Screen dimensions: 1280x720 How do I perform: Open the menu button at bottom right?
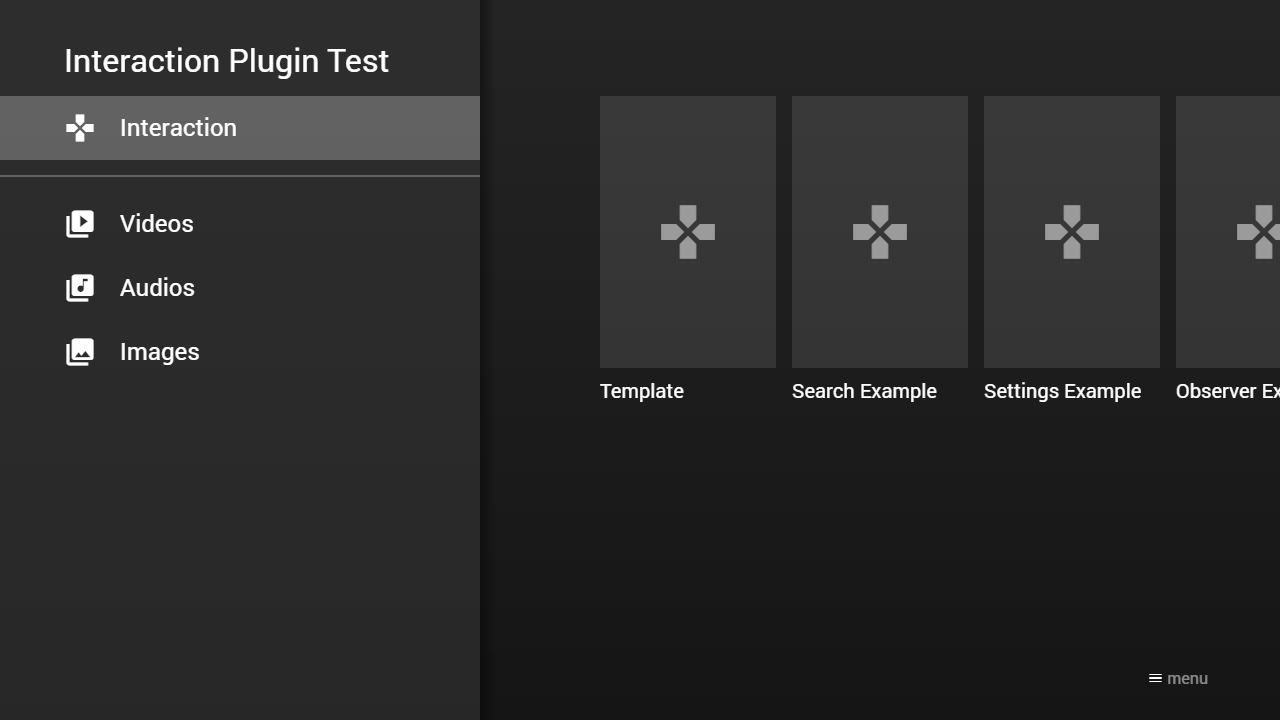click(x=1178, y=678)
